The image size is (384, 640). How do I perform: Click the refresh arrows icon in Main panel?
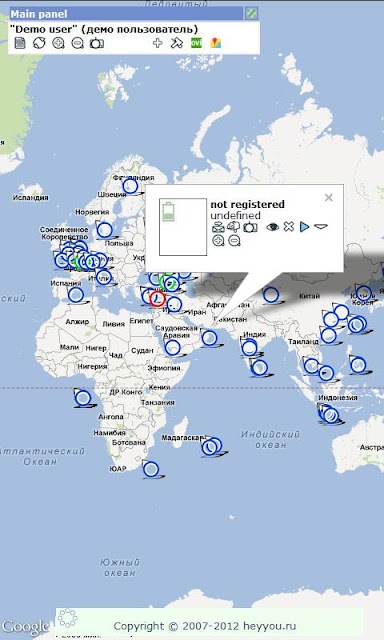[39, 43]
